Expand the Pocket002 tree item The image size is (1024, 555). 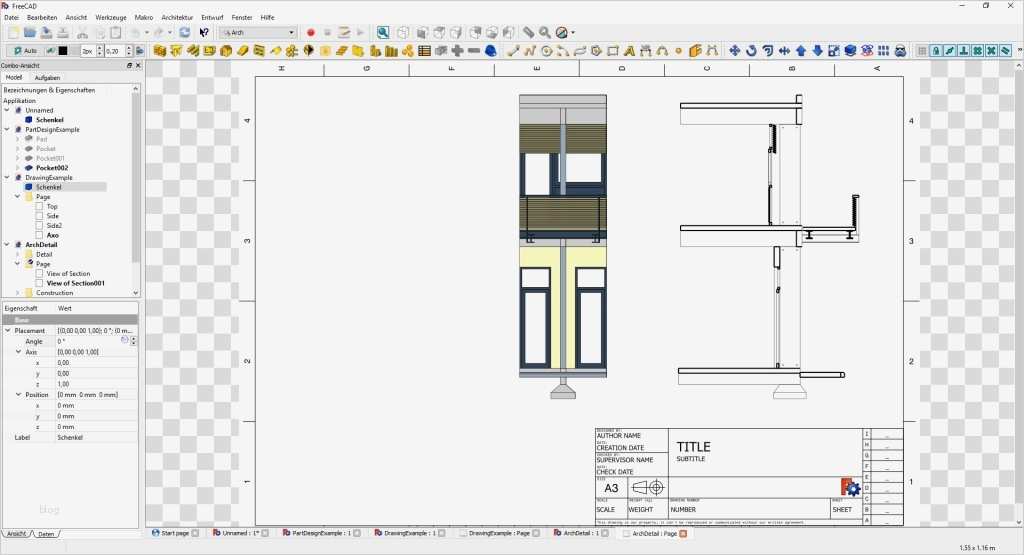[x=18, y=168]
